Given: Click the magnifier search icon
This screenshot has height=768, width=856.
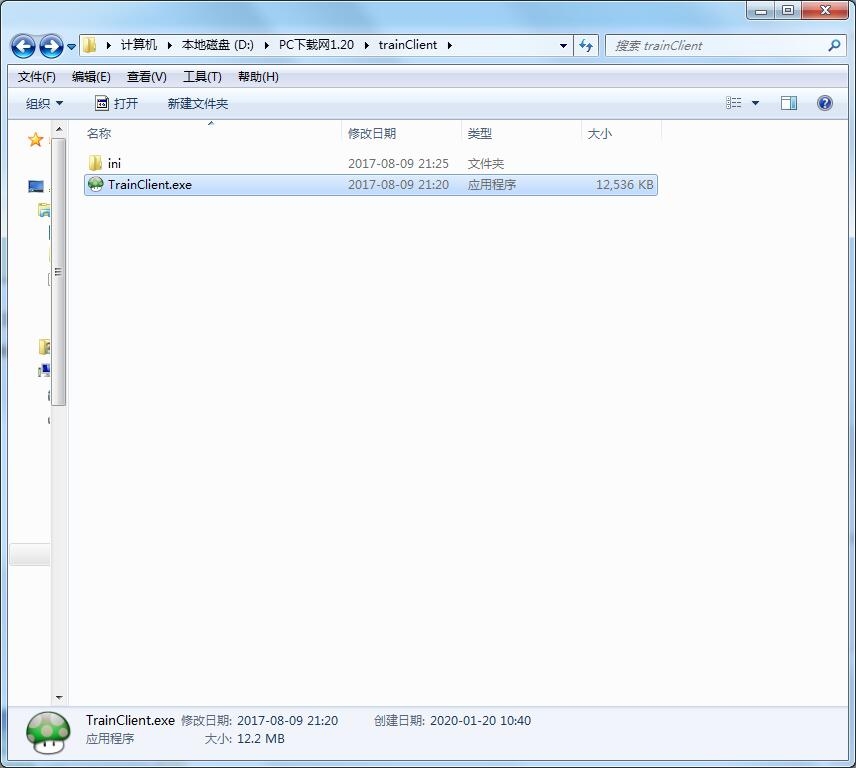Looking at the screenshot, I should click(834, 46).
